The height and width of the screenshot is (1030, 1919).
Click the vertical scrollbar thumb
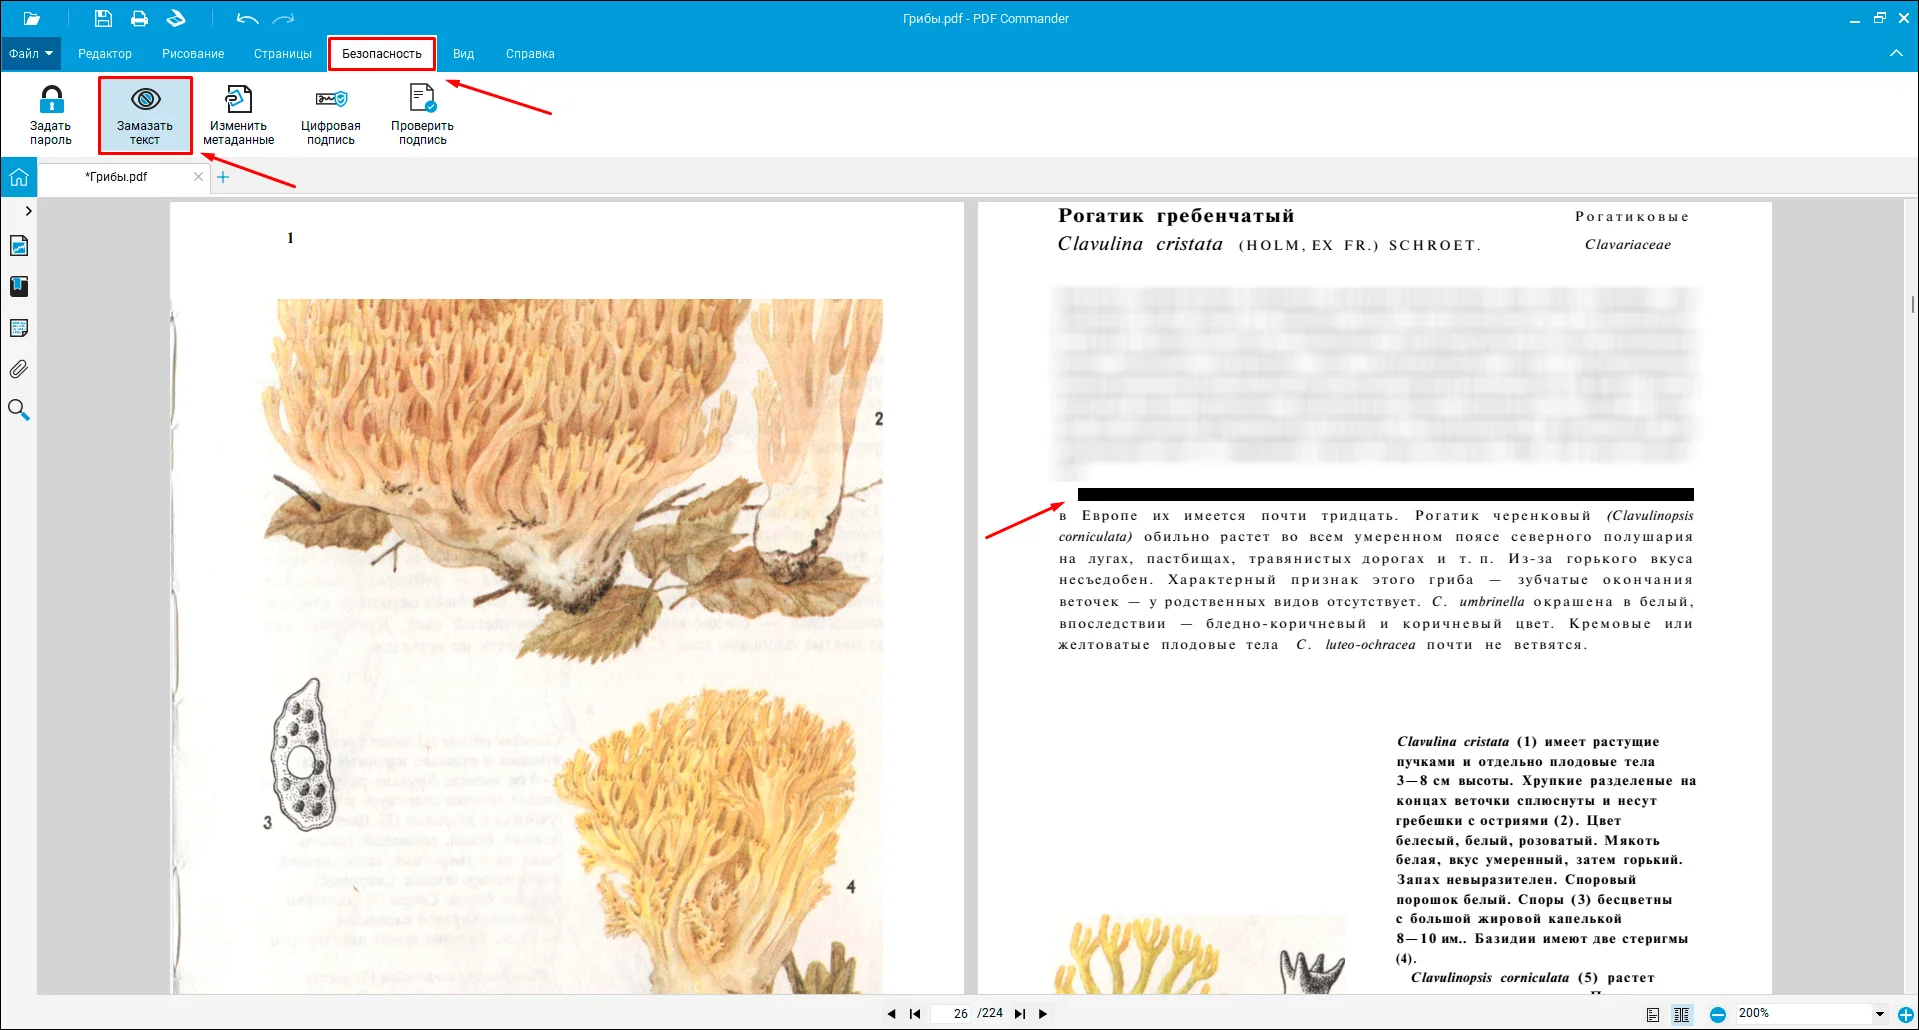(1912, 303)
